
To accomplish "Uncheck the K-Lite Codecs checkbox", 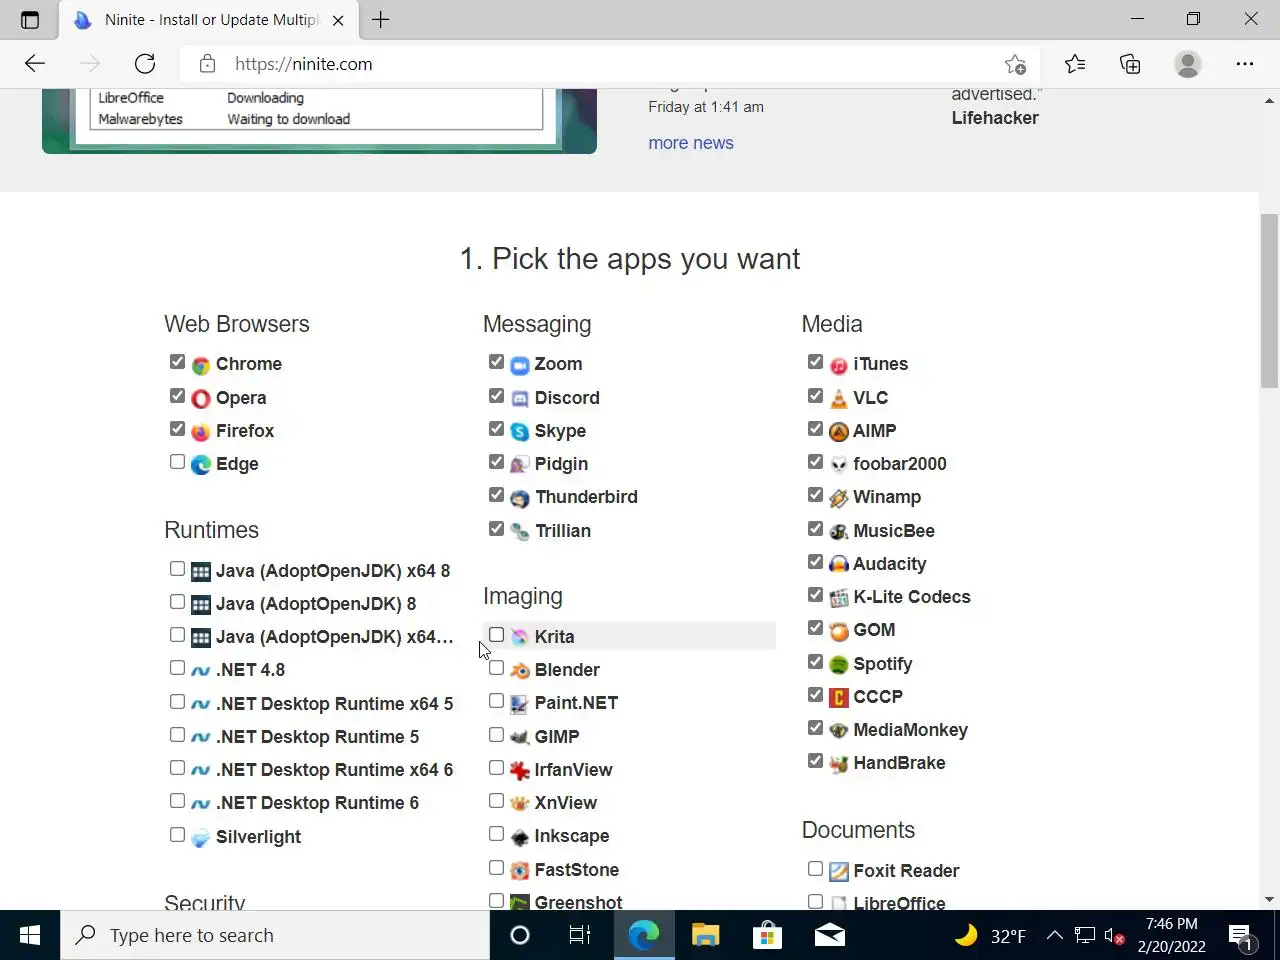I will [815, 595].
